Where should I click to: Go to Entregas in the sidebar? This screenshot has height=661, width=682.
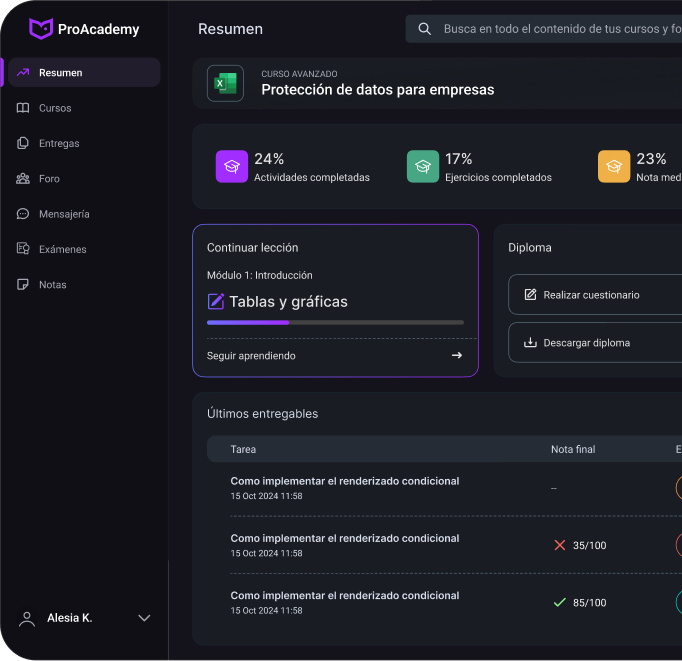(59, 143)
